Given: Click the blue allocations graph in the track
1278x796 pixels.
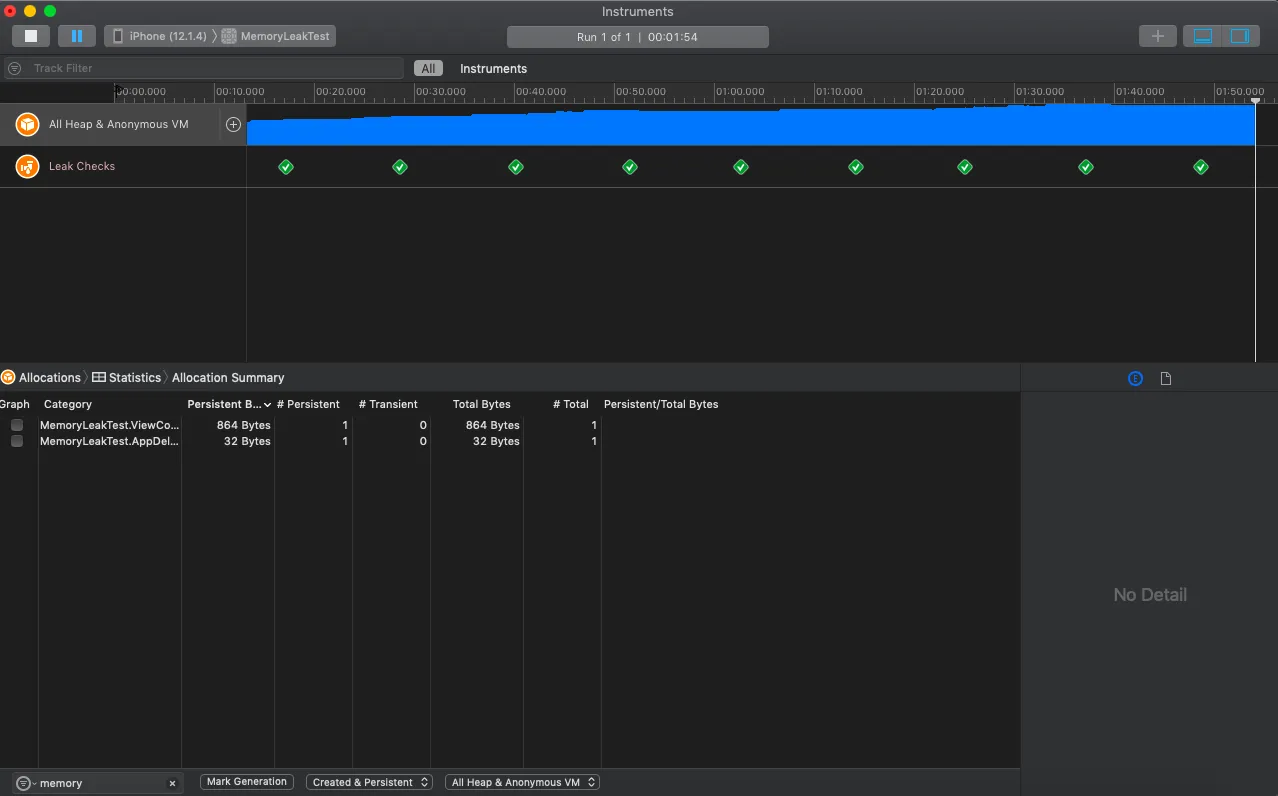Looking at the screenshot, I should pos(750,127).
